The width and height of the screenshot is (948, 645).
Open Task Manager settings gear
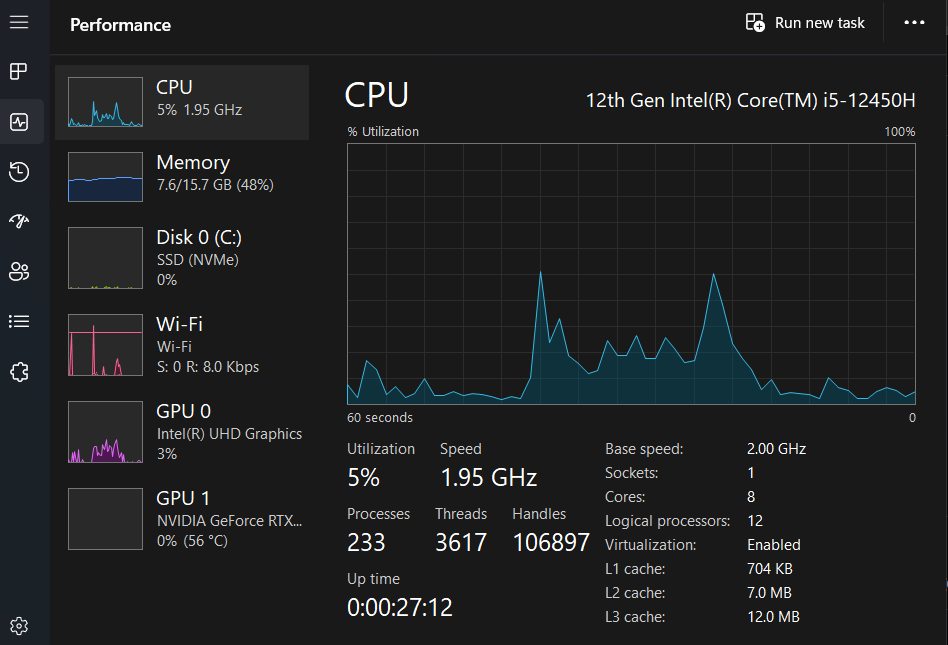point(19,627)
